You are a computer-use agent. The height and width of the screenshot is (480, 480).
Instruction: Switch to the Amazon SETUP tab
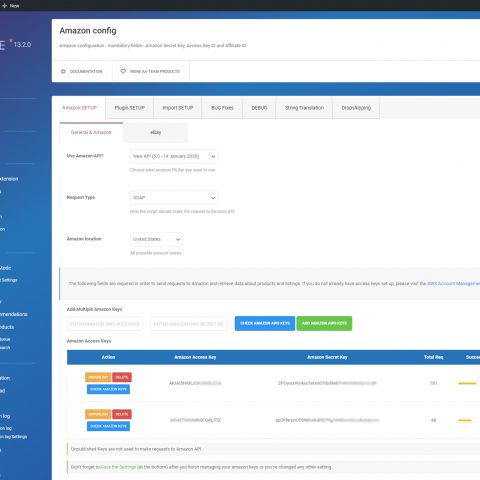point(79,108)
